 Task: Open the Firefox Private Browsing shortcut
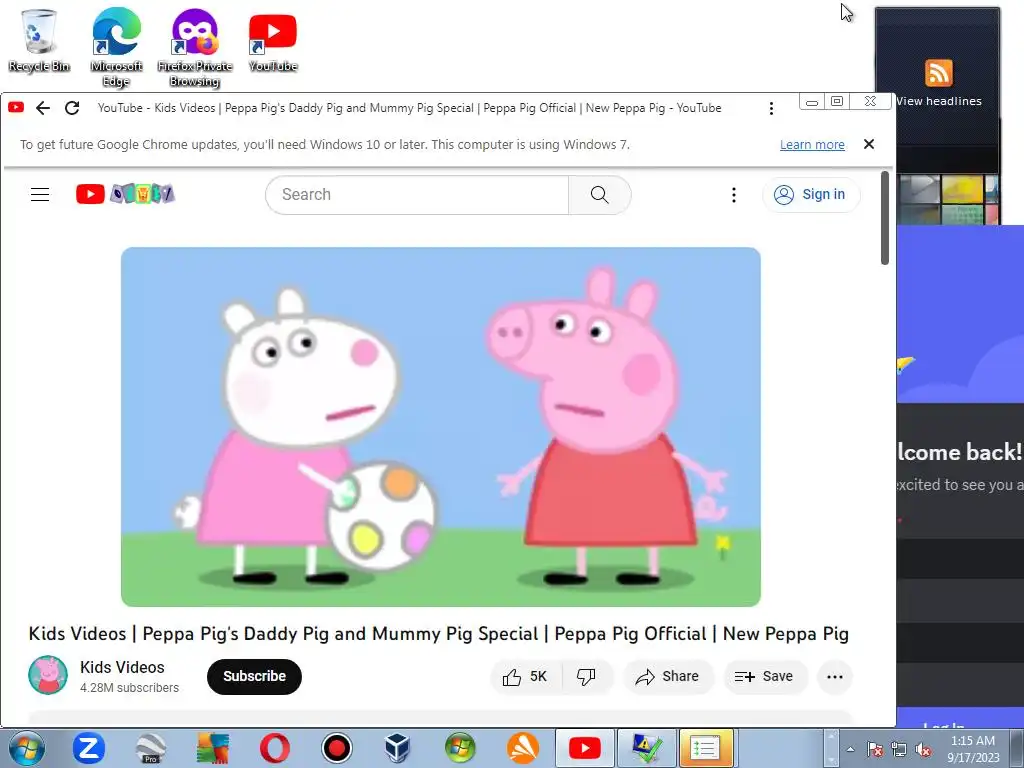pyautogui.click(x=195, y=47)
